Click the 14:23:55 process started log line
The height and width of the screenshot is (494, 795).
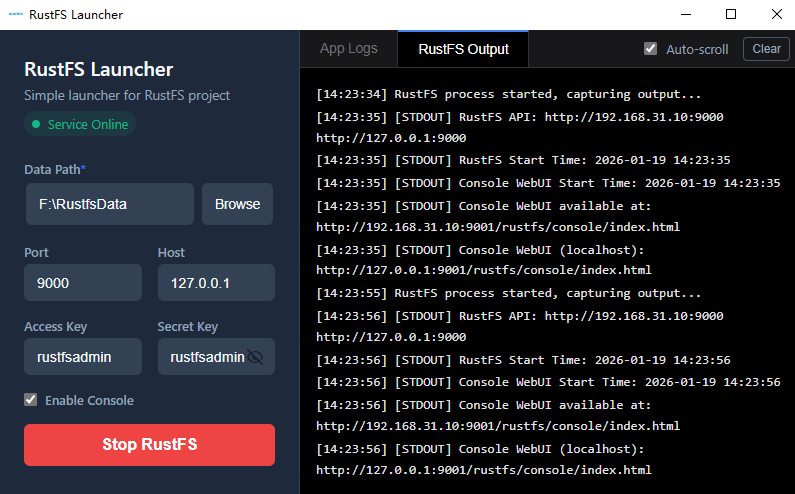508,294
